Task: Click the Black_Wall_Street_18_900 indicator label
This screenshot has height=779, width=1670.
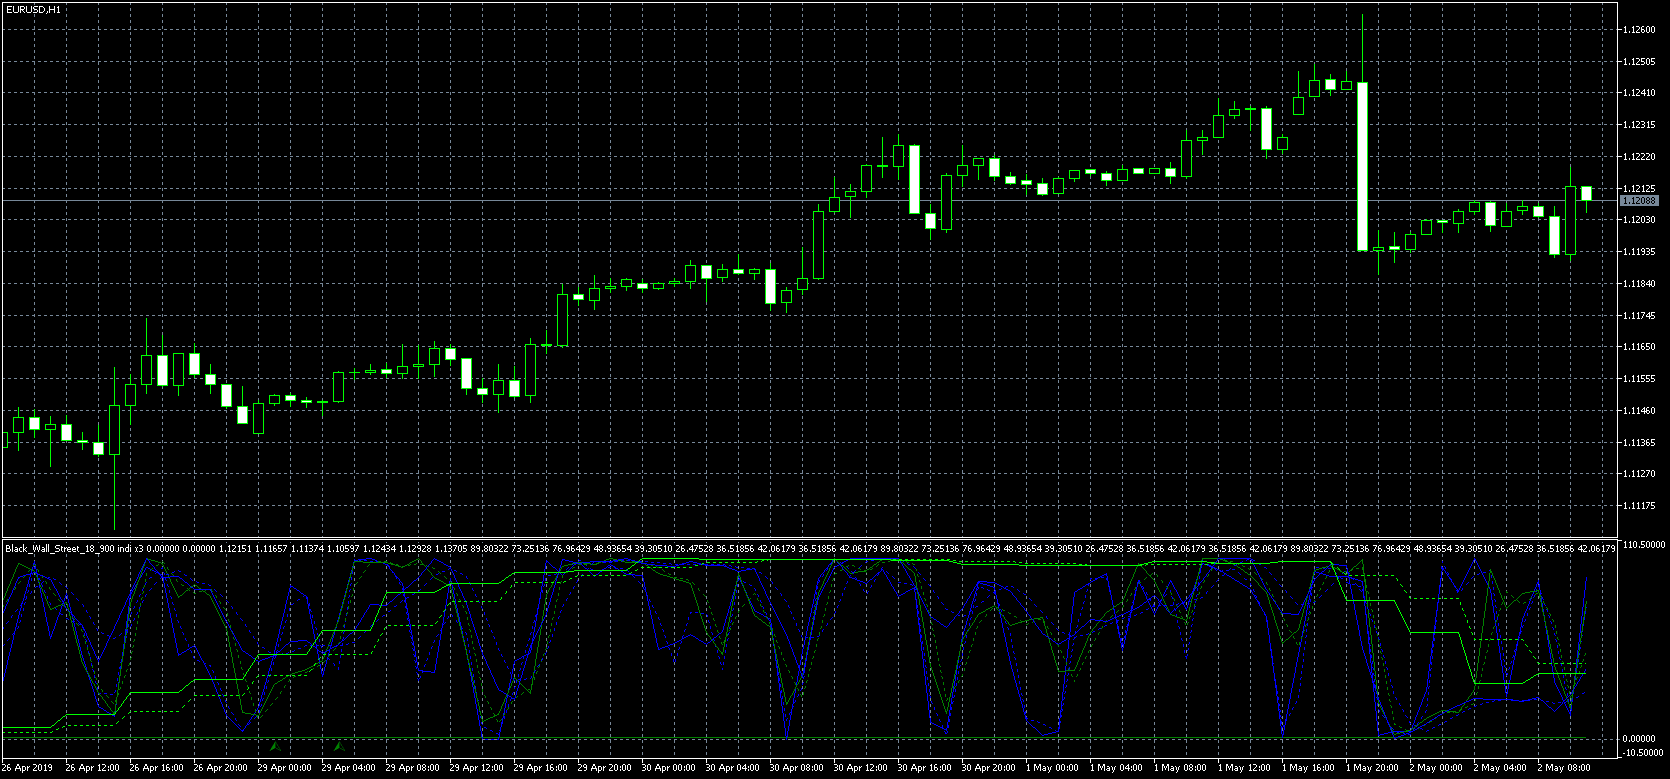Action: pos(60,548)
